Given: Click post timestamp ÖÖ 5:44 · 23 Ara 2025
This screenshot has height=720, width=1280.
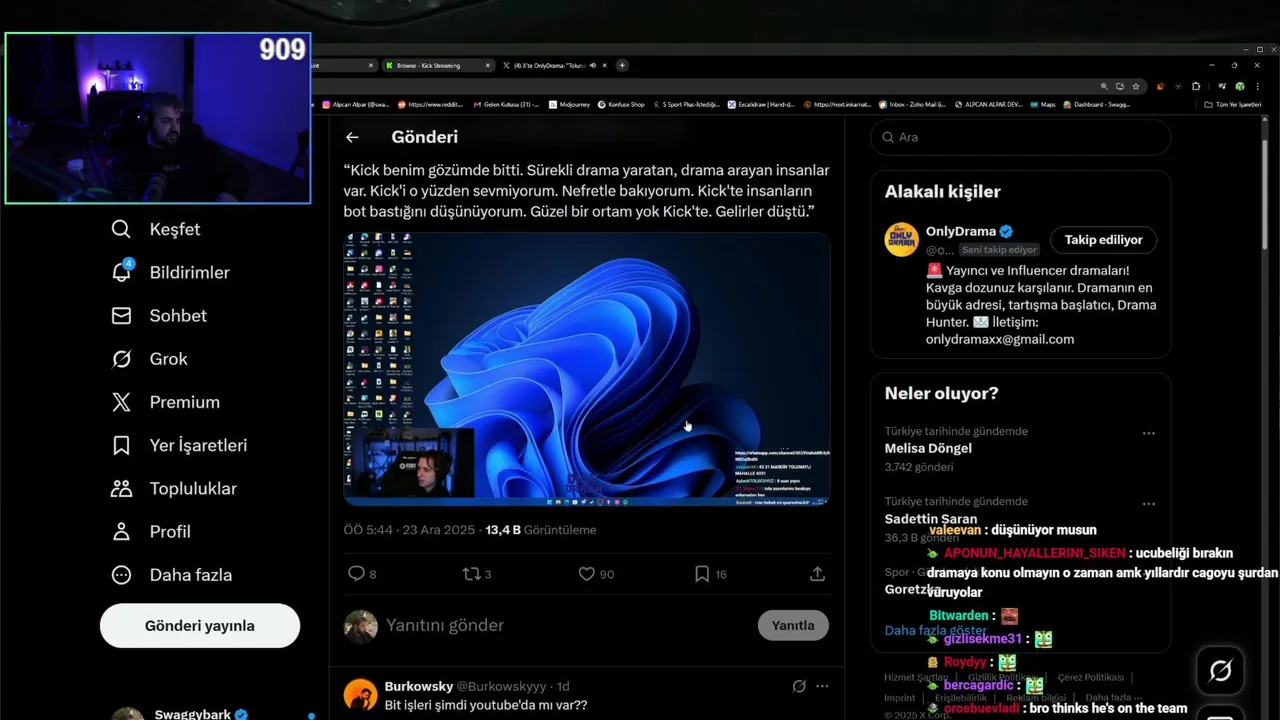Looking at the screenshot, I should [411, 530].
